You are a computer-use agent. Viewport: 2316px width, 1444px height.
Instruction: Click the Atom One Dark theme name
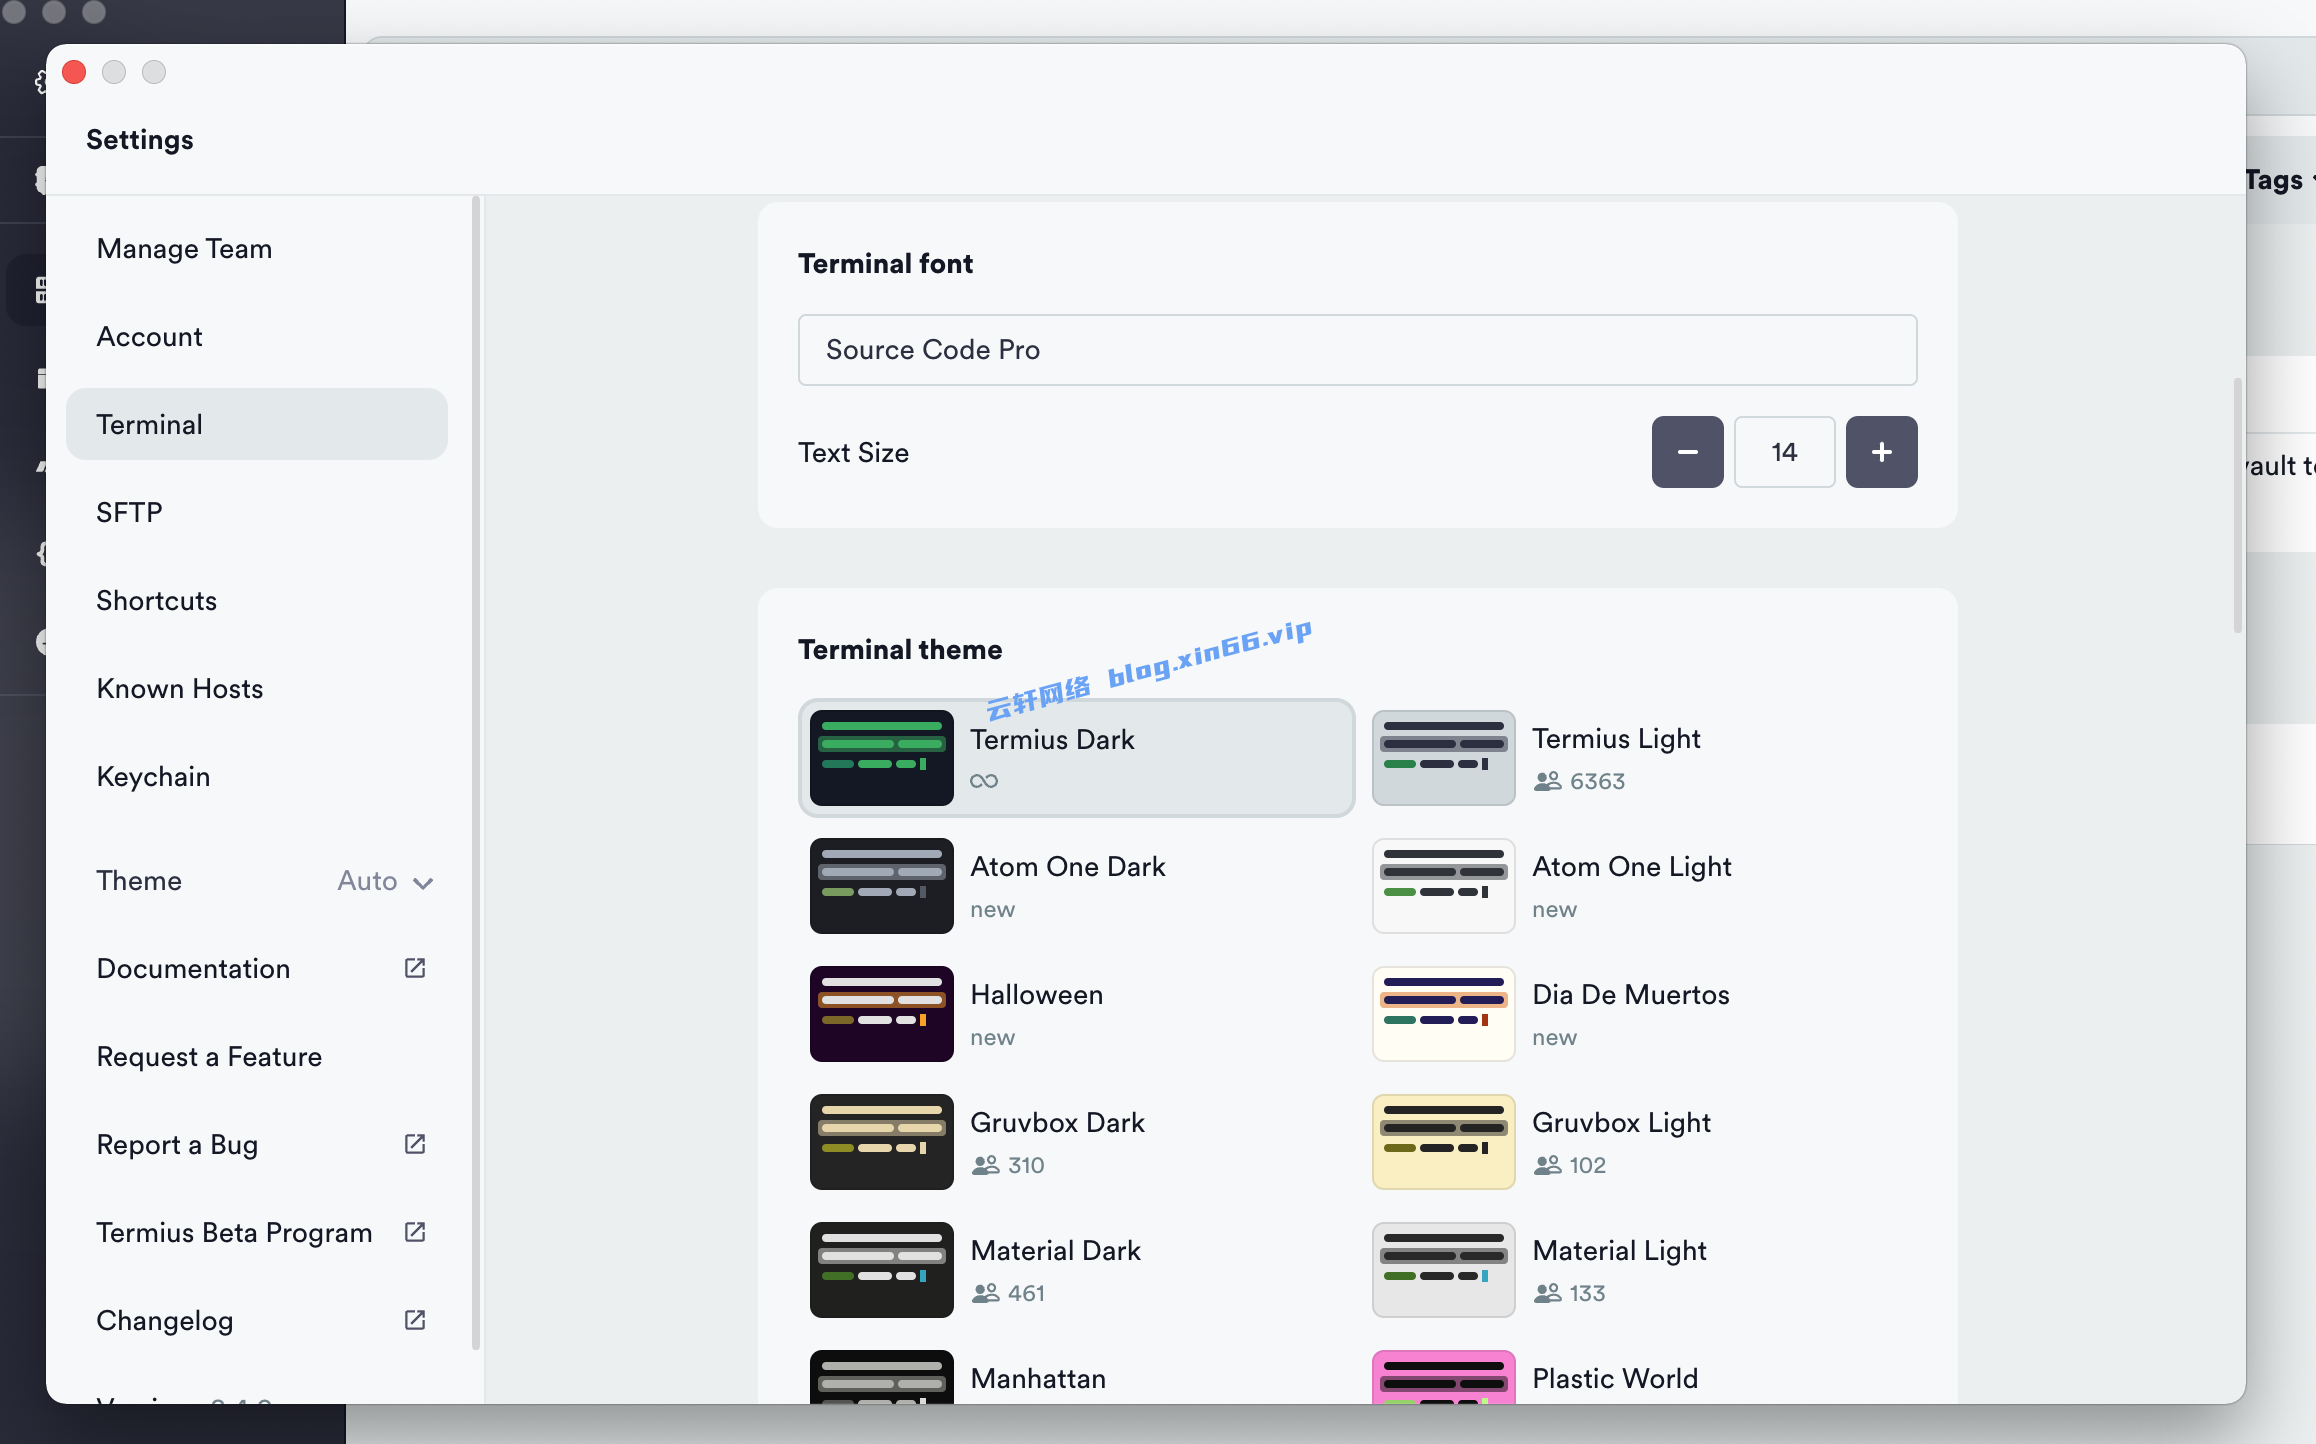point(1068,866)
